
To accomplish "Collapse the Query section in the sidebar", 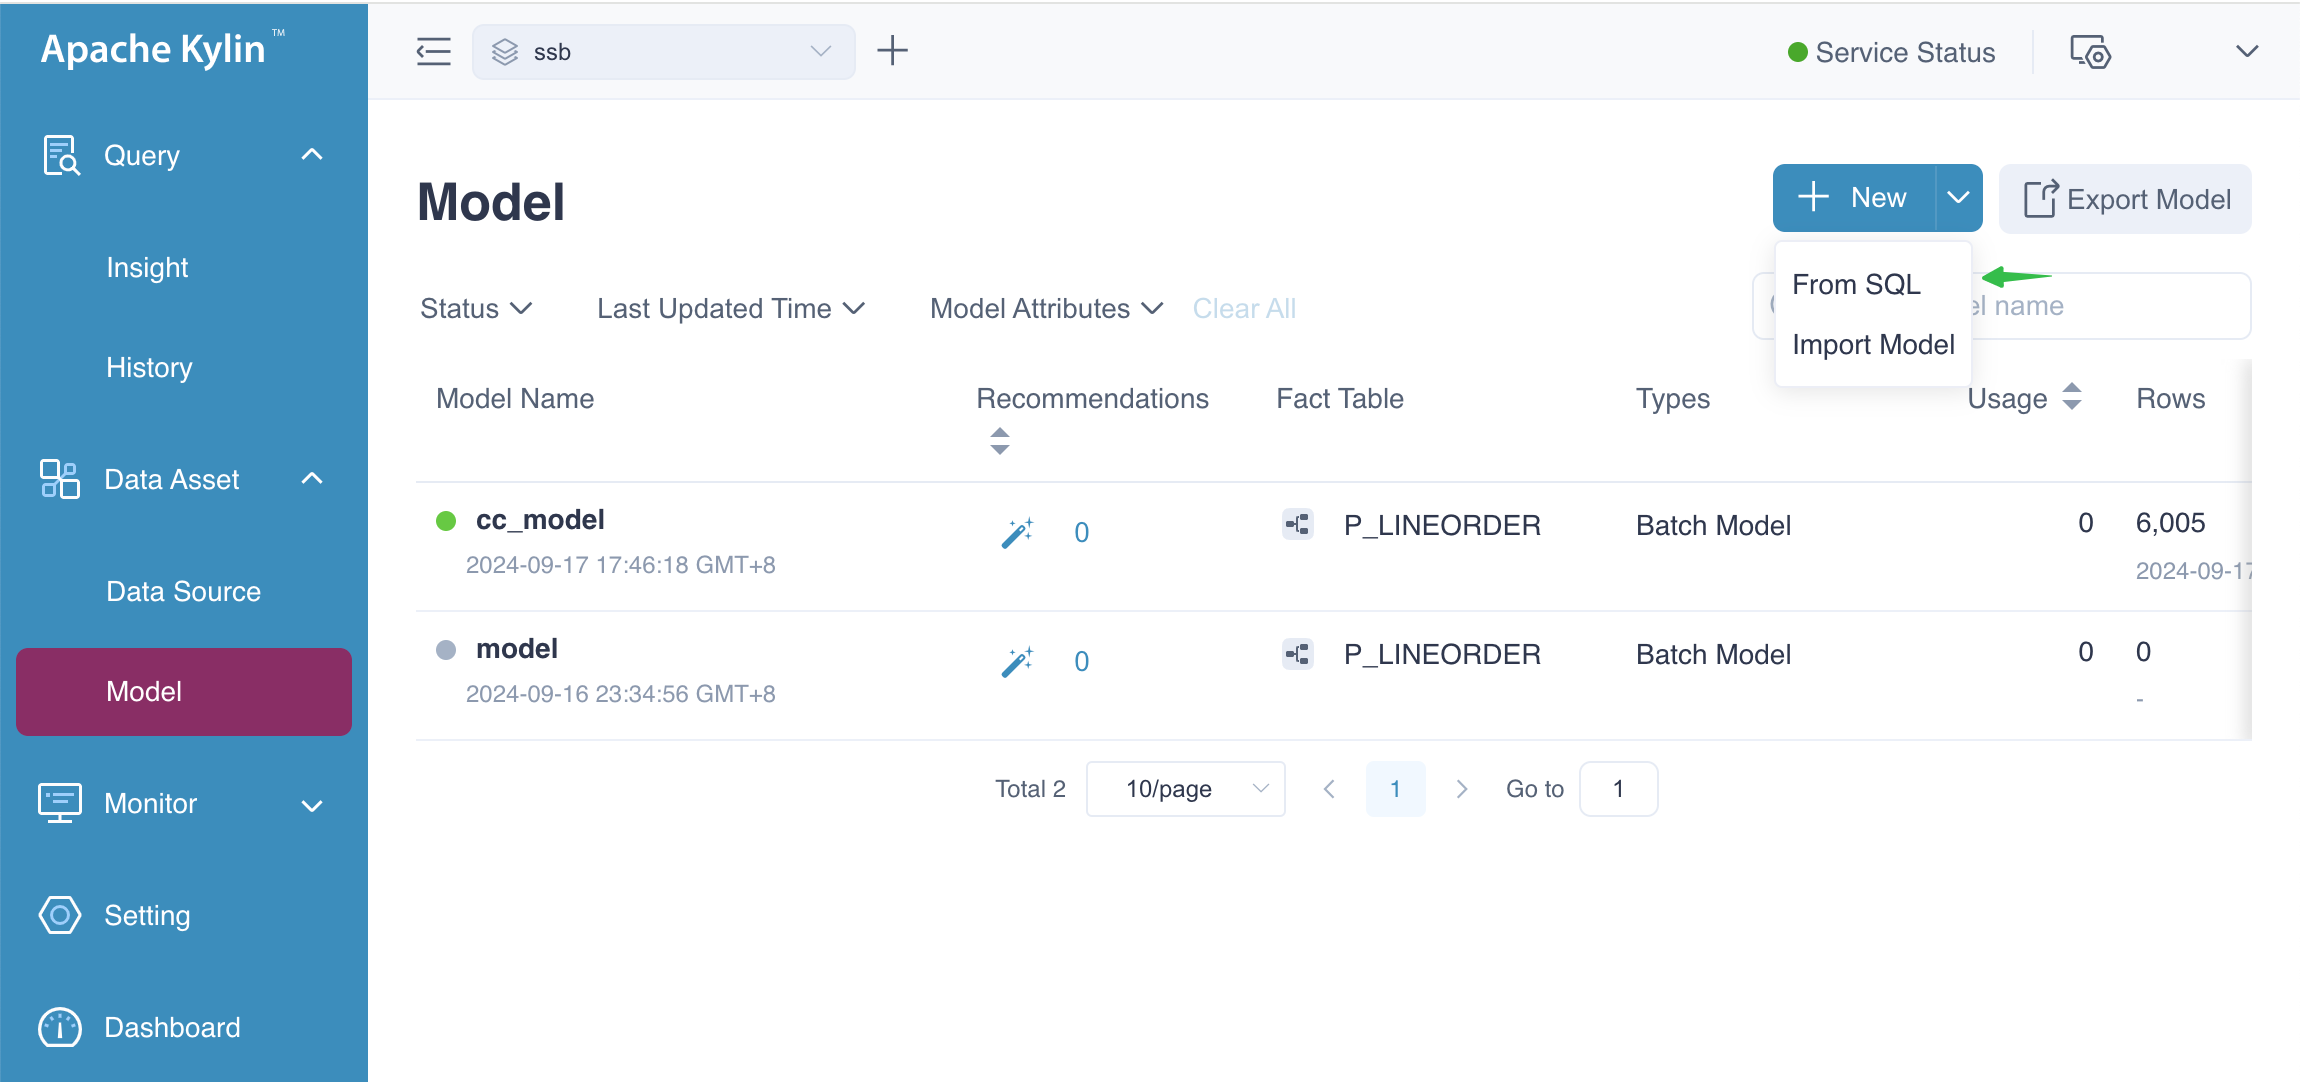I will tap(312, 155).
